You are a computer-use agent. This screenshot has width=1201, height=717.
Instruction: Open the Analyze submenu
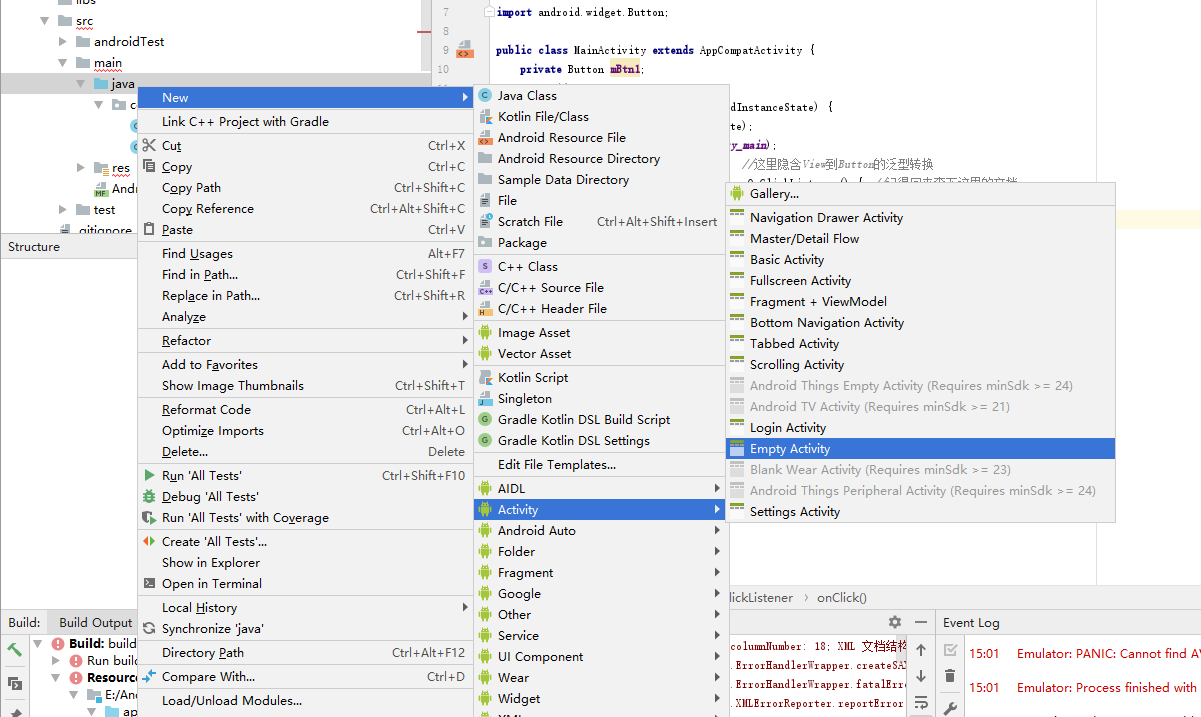pos(305,317)
